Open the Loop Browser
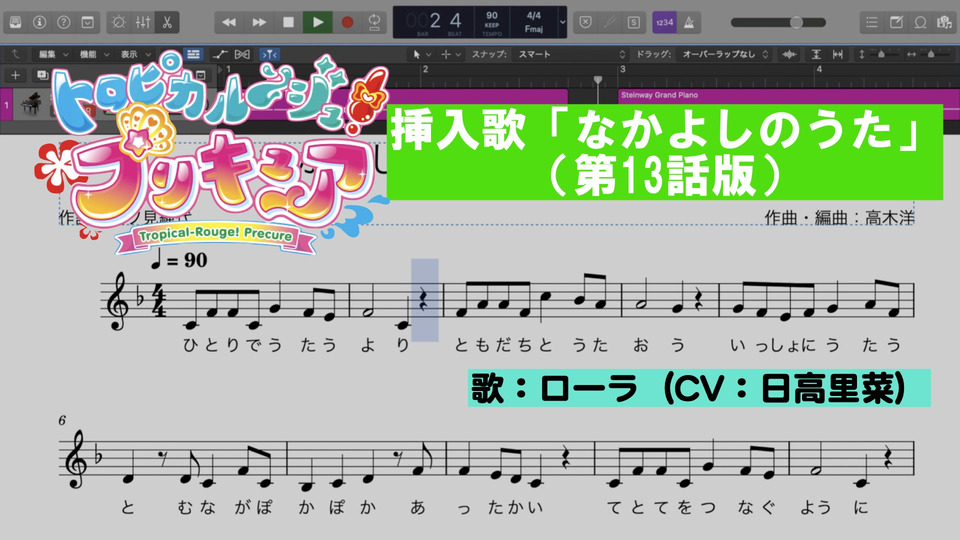The height and width of the screenshot is (540, 960). pos(920,23)
